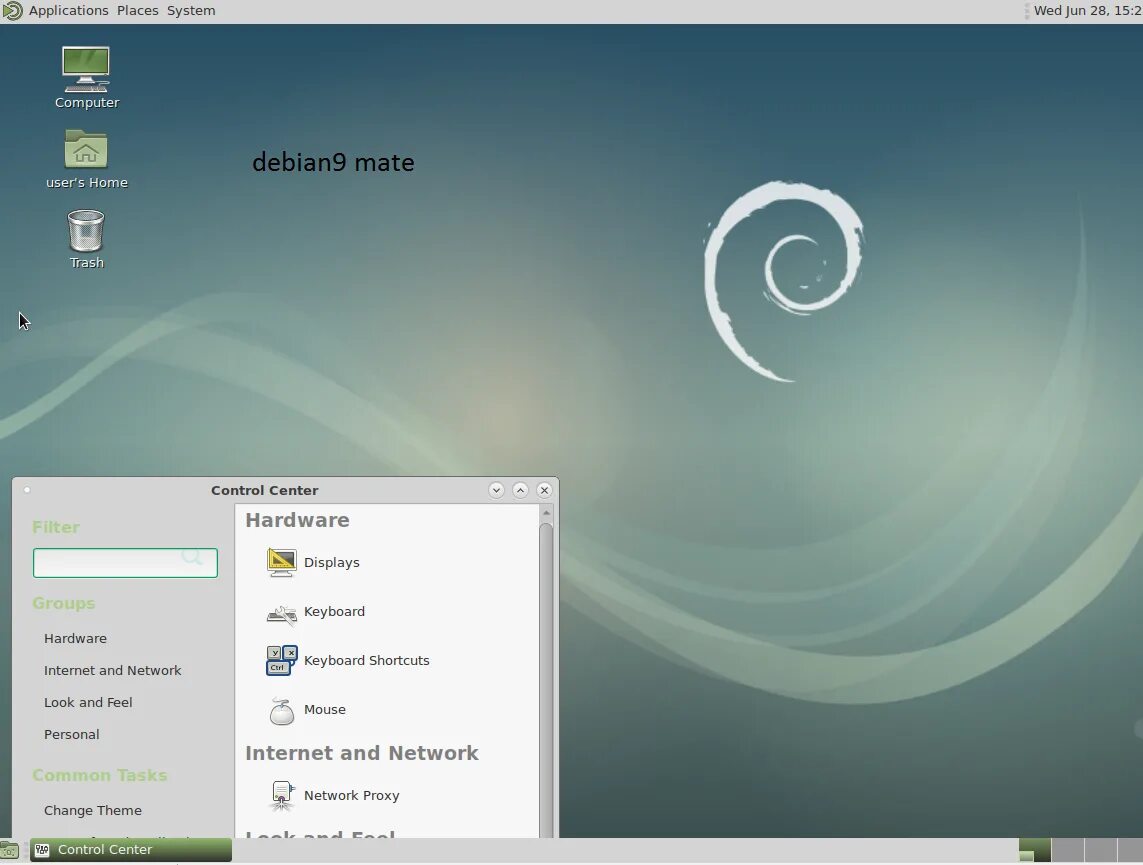This screenshot has height=865, width=1143.
Task: Open the Displays settings
Action: [313, 563]
